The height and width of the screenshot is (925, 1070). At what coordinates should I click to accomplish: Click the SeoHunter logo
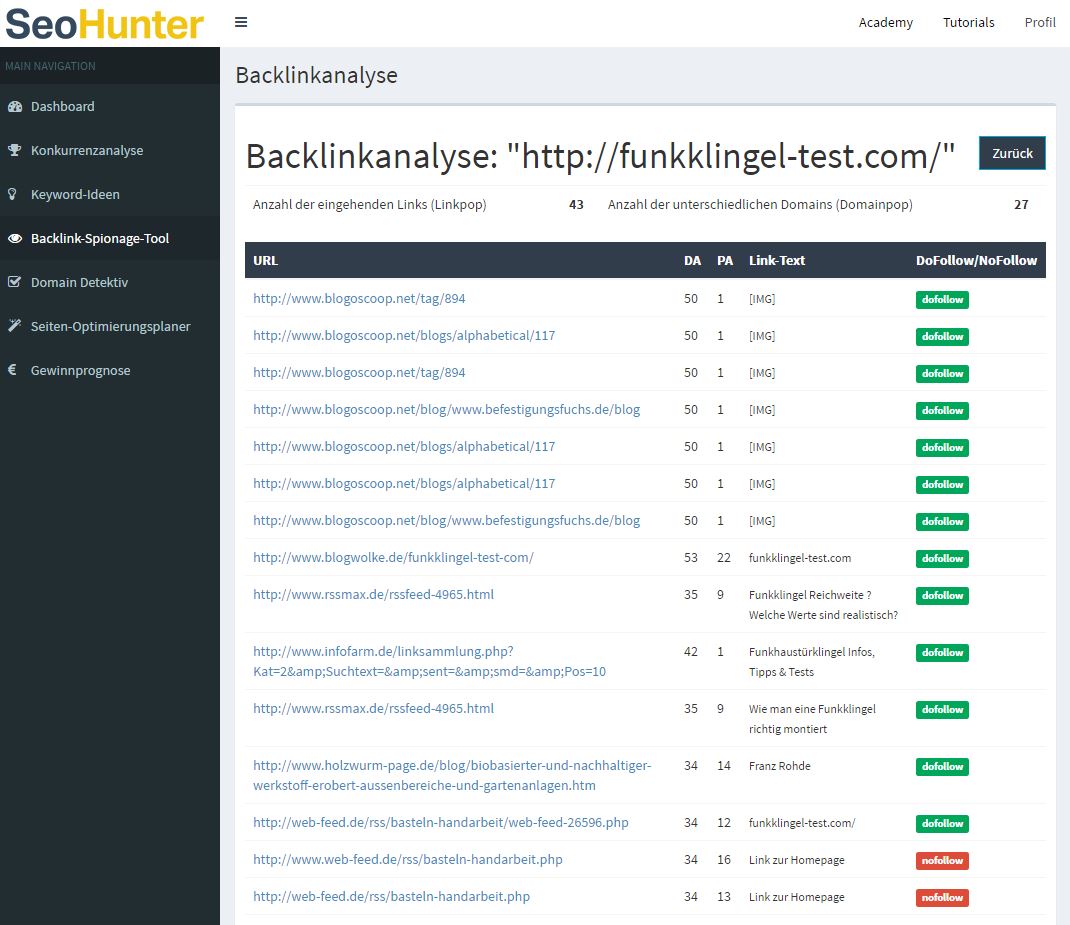(x=104, y=24)
